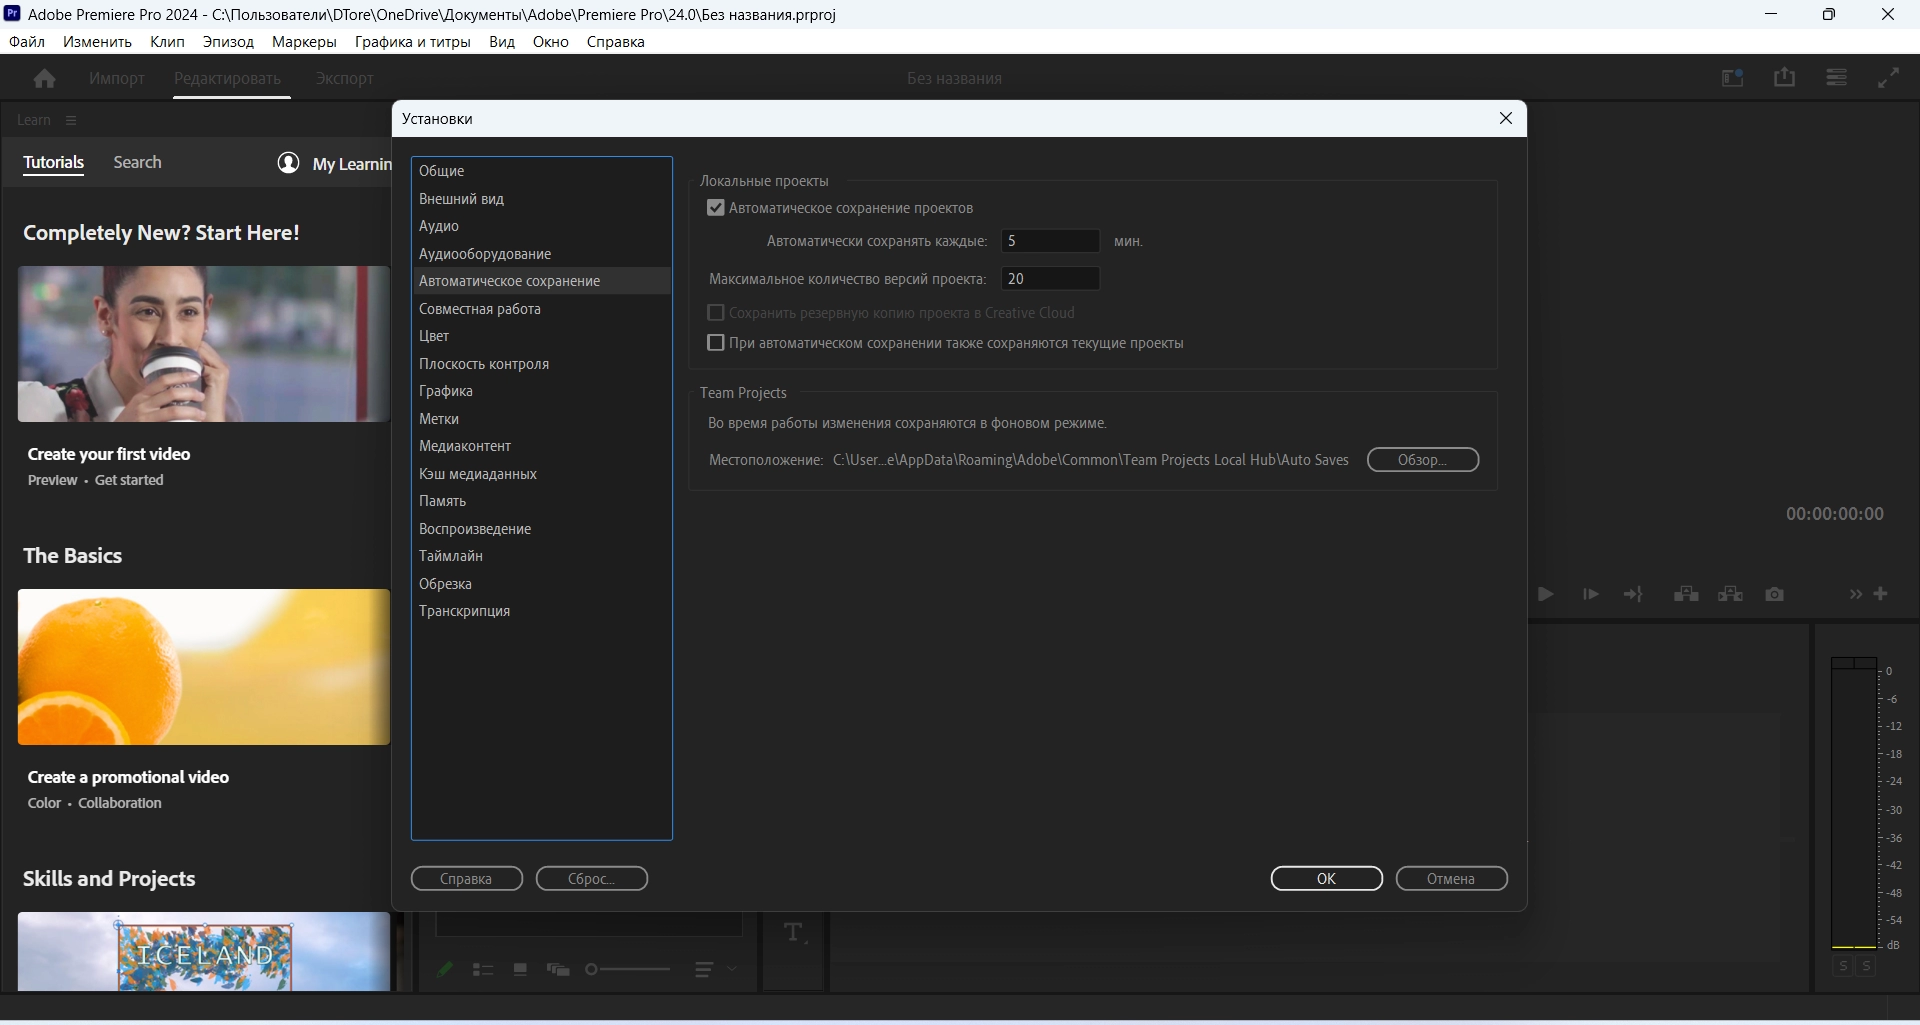Open the workspaces panel icon

1733,77
